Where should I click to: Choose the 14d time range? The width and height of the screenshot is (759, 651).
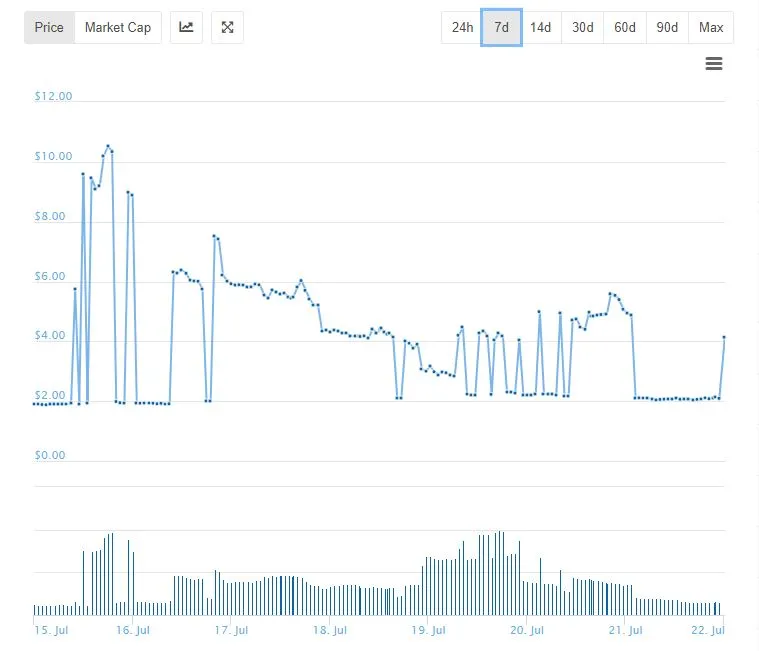pyautogui.click(x=541, y=28)
